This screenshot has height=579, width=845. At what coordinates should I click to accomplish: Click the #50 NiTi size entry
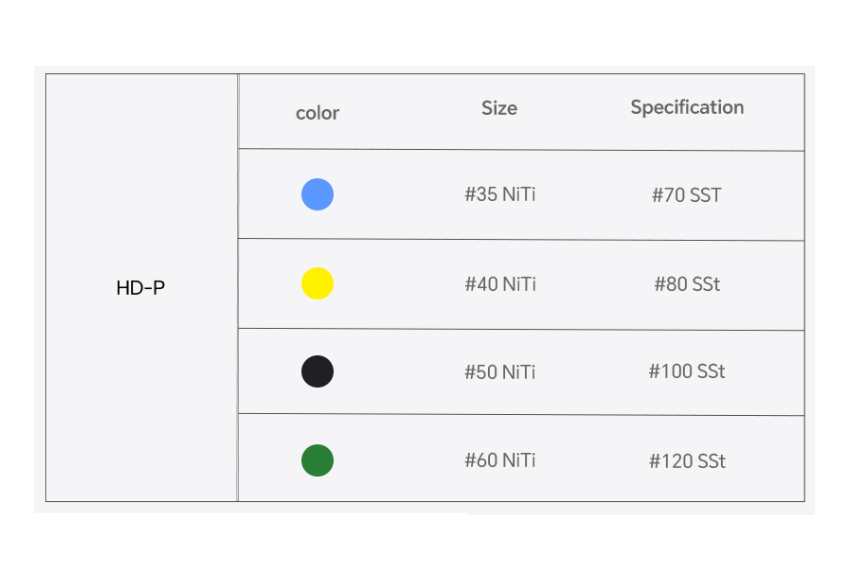(x=500, y=372)
